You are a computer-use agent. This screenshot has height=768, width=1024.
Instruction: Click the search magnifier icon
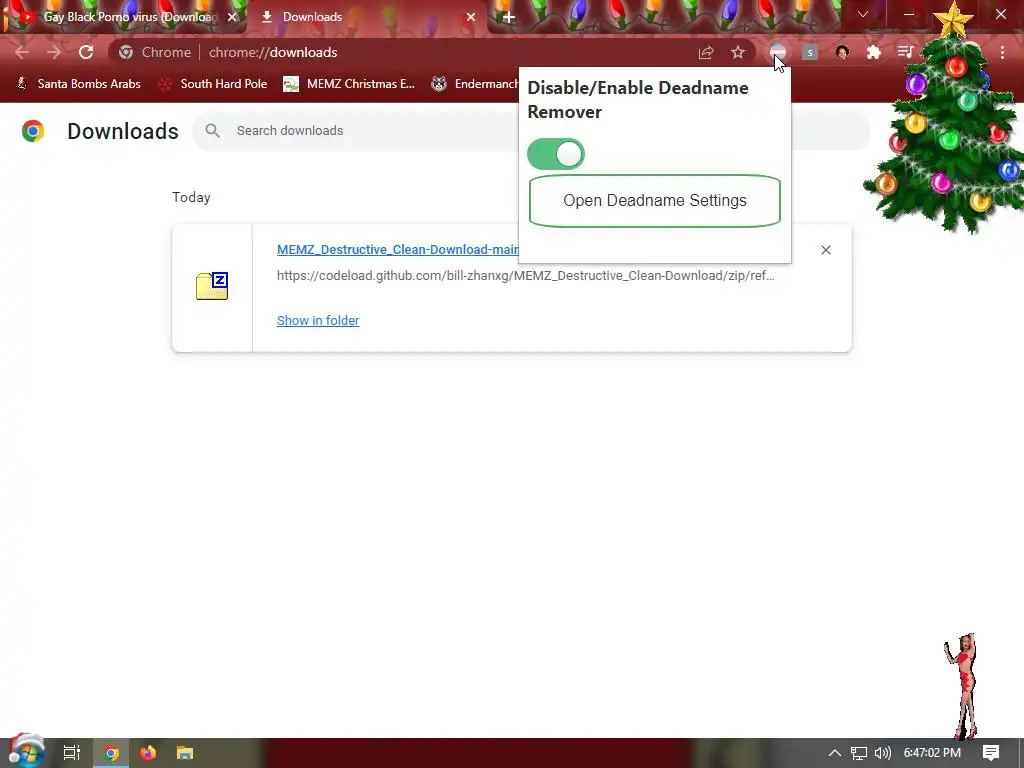pos(212,131)
